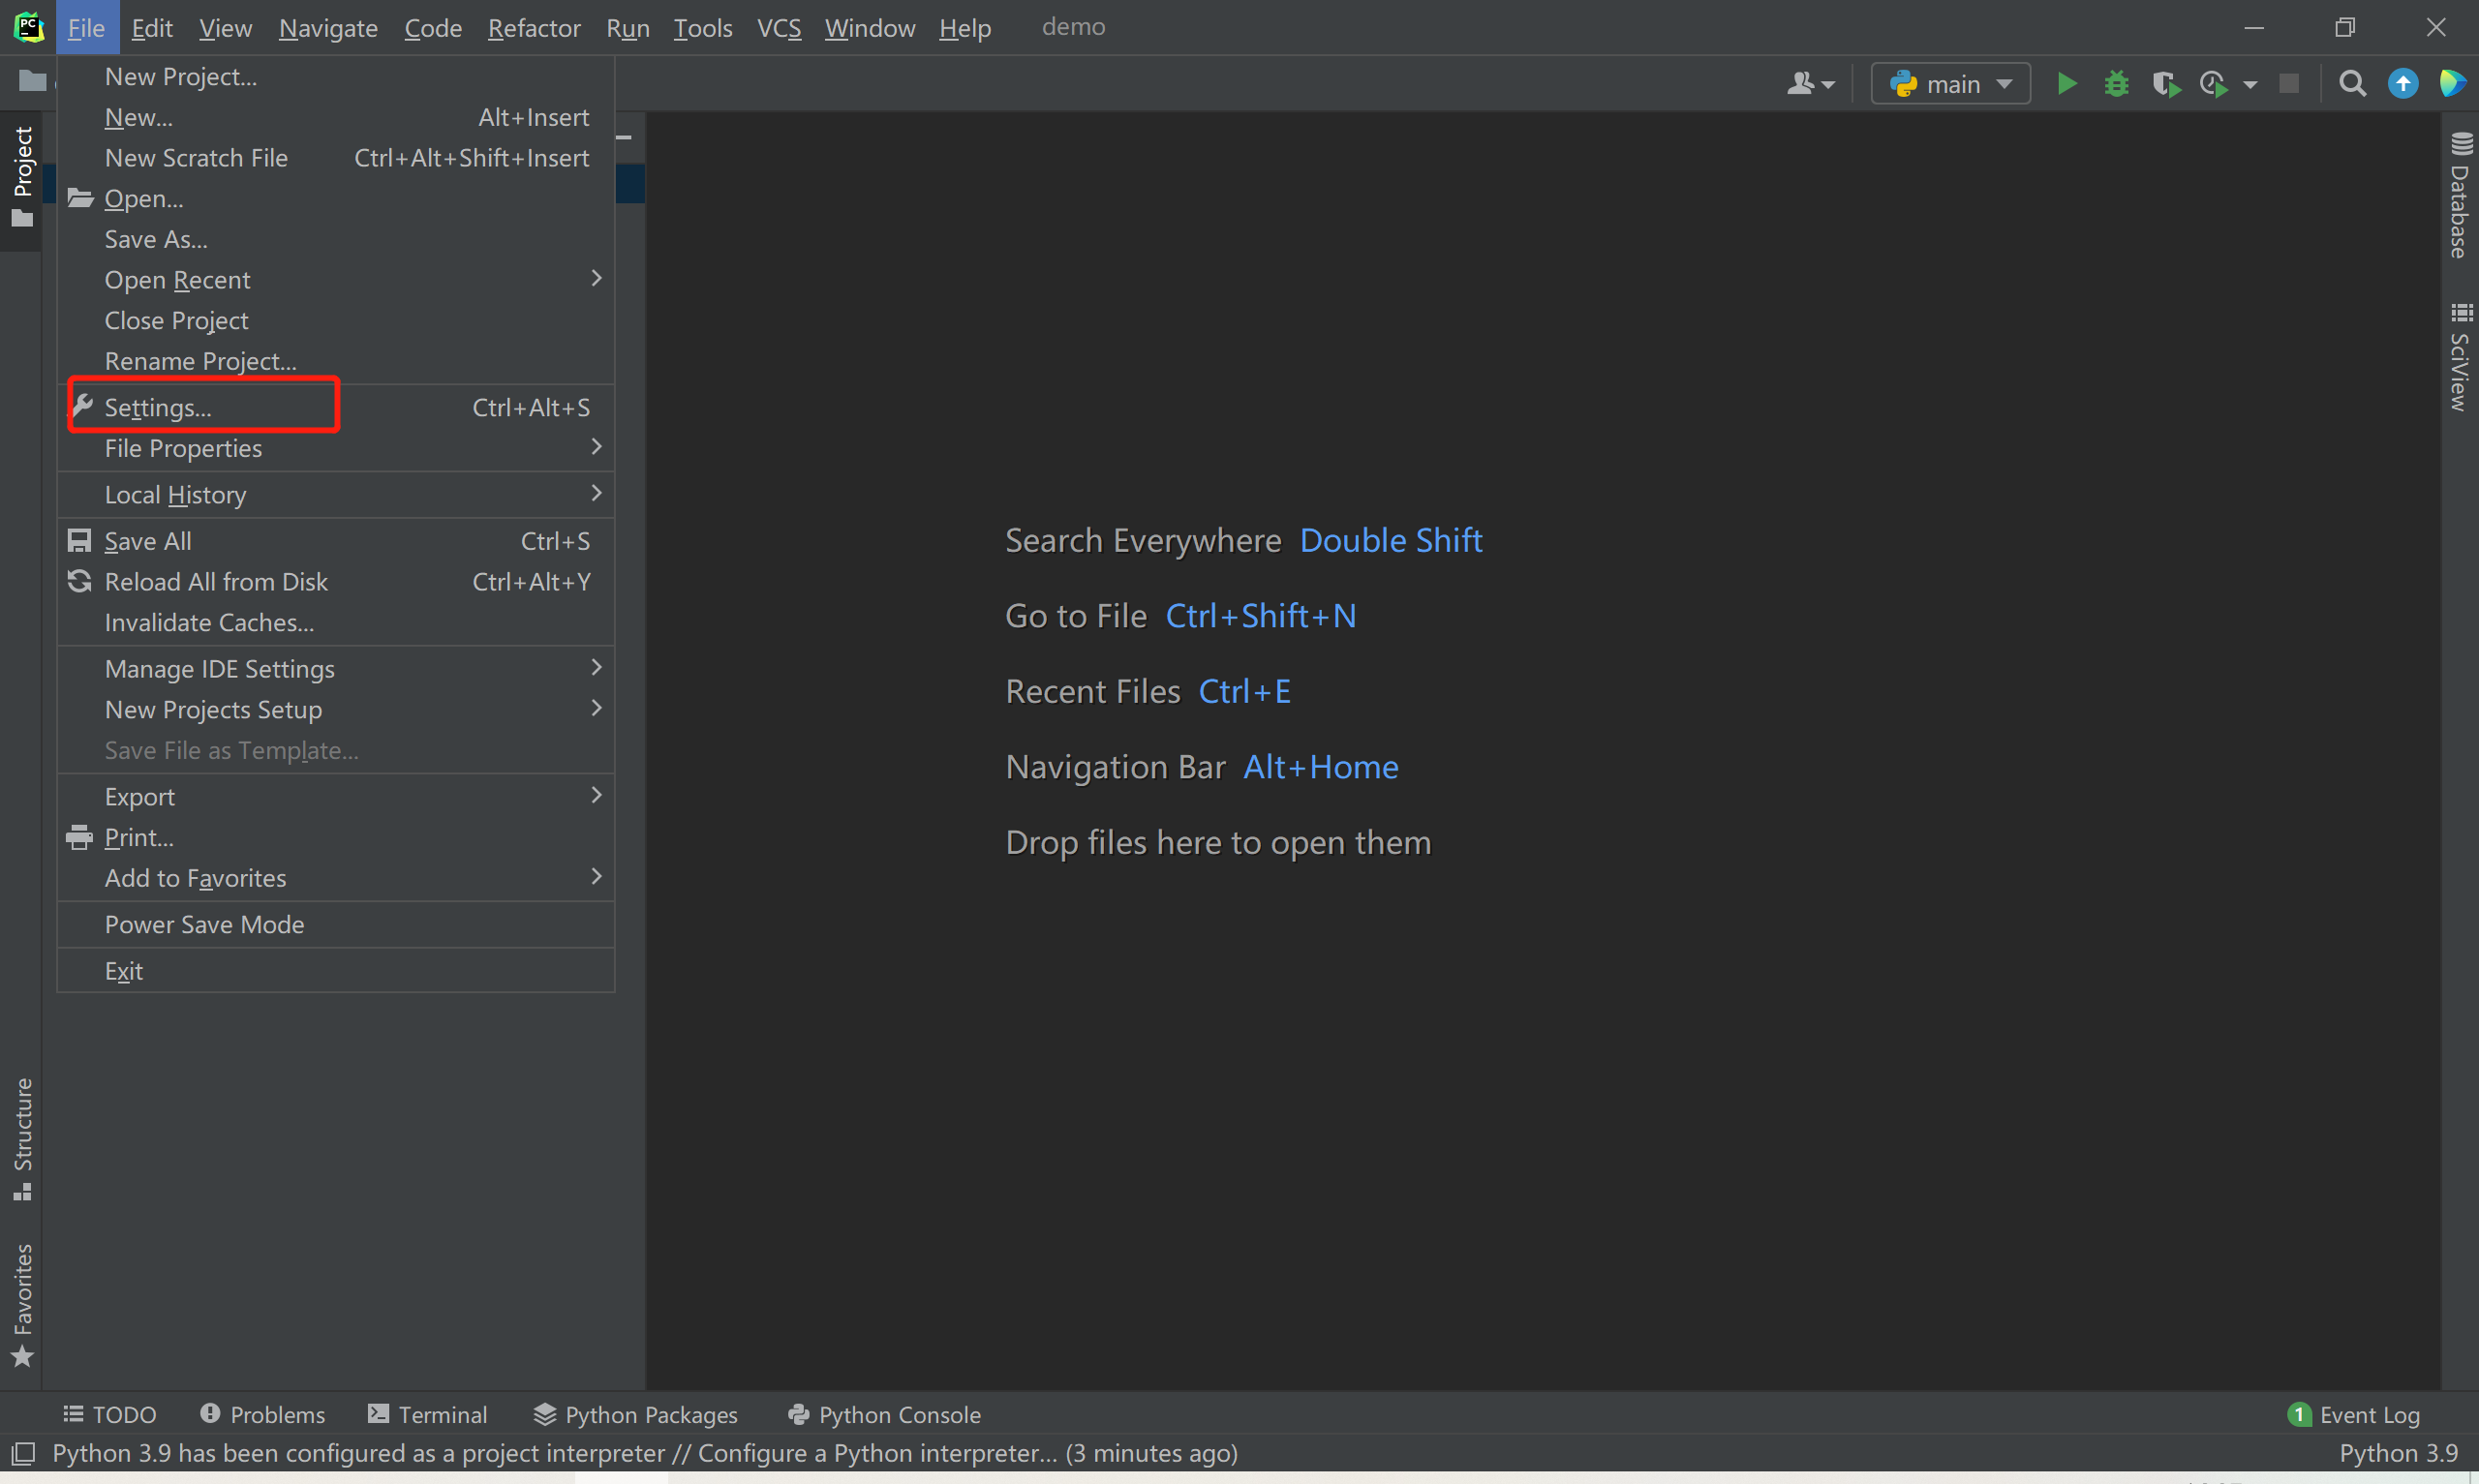Screen dimensions: 2479x1484
Task: Click the TODO tab at bottom
Action: click(x=111, y=1413)
